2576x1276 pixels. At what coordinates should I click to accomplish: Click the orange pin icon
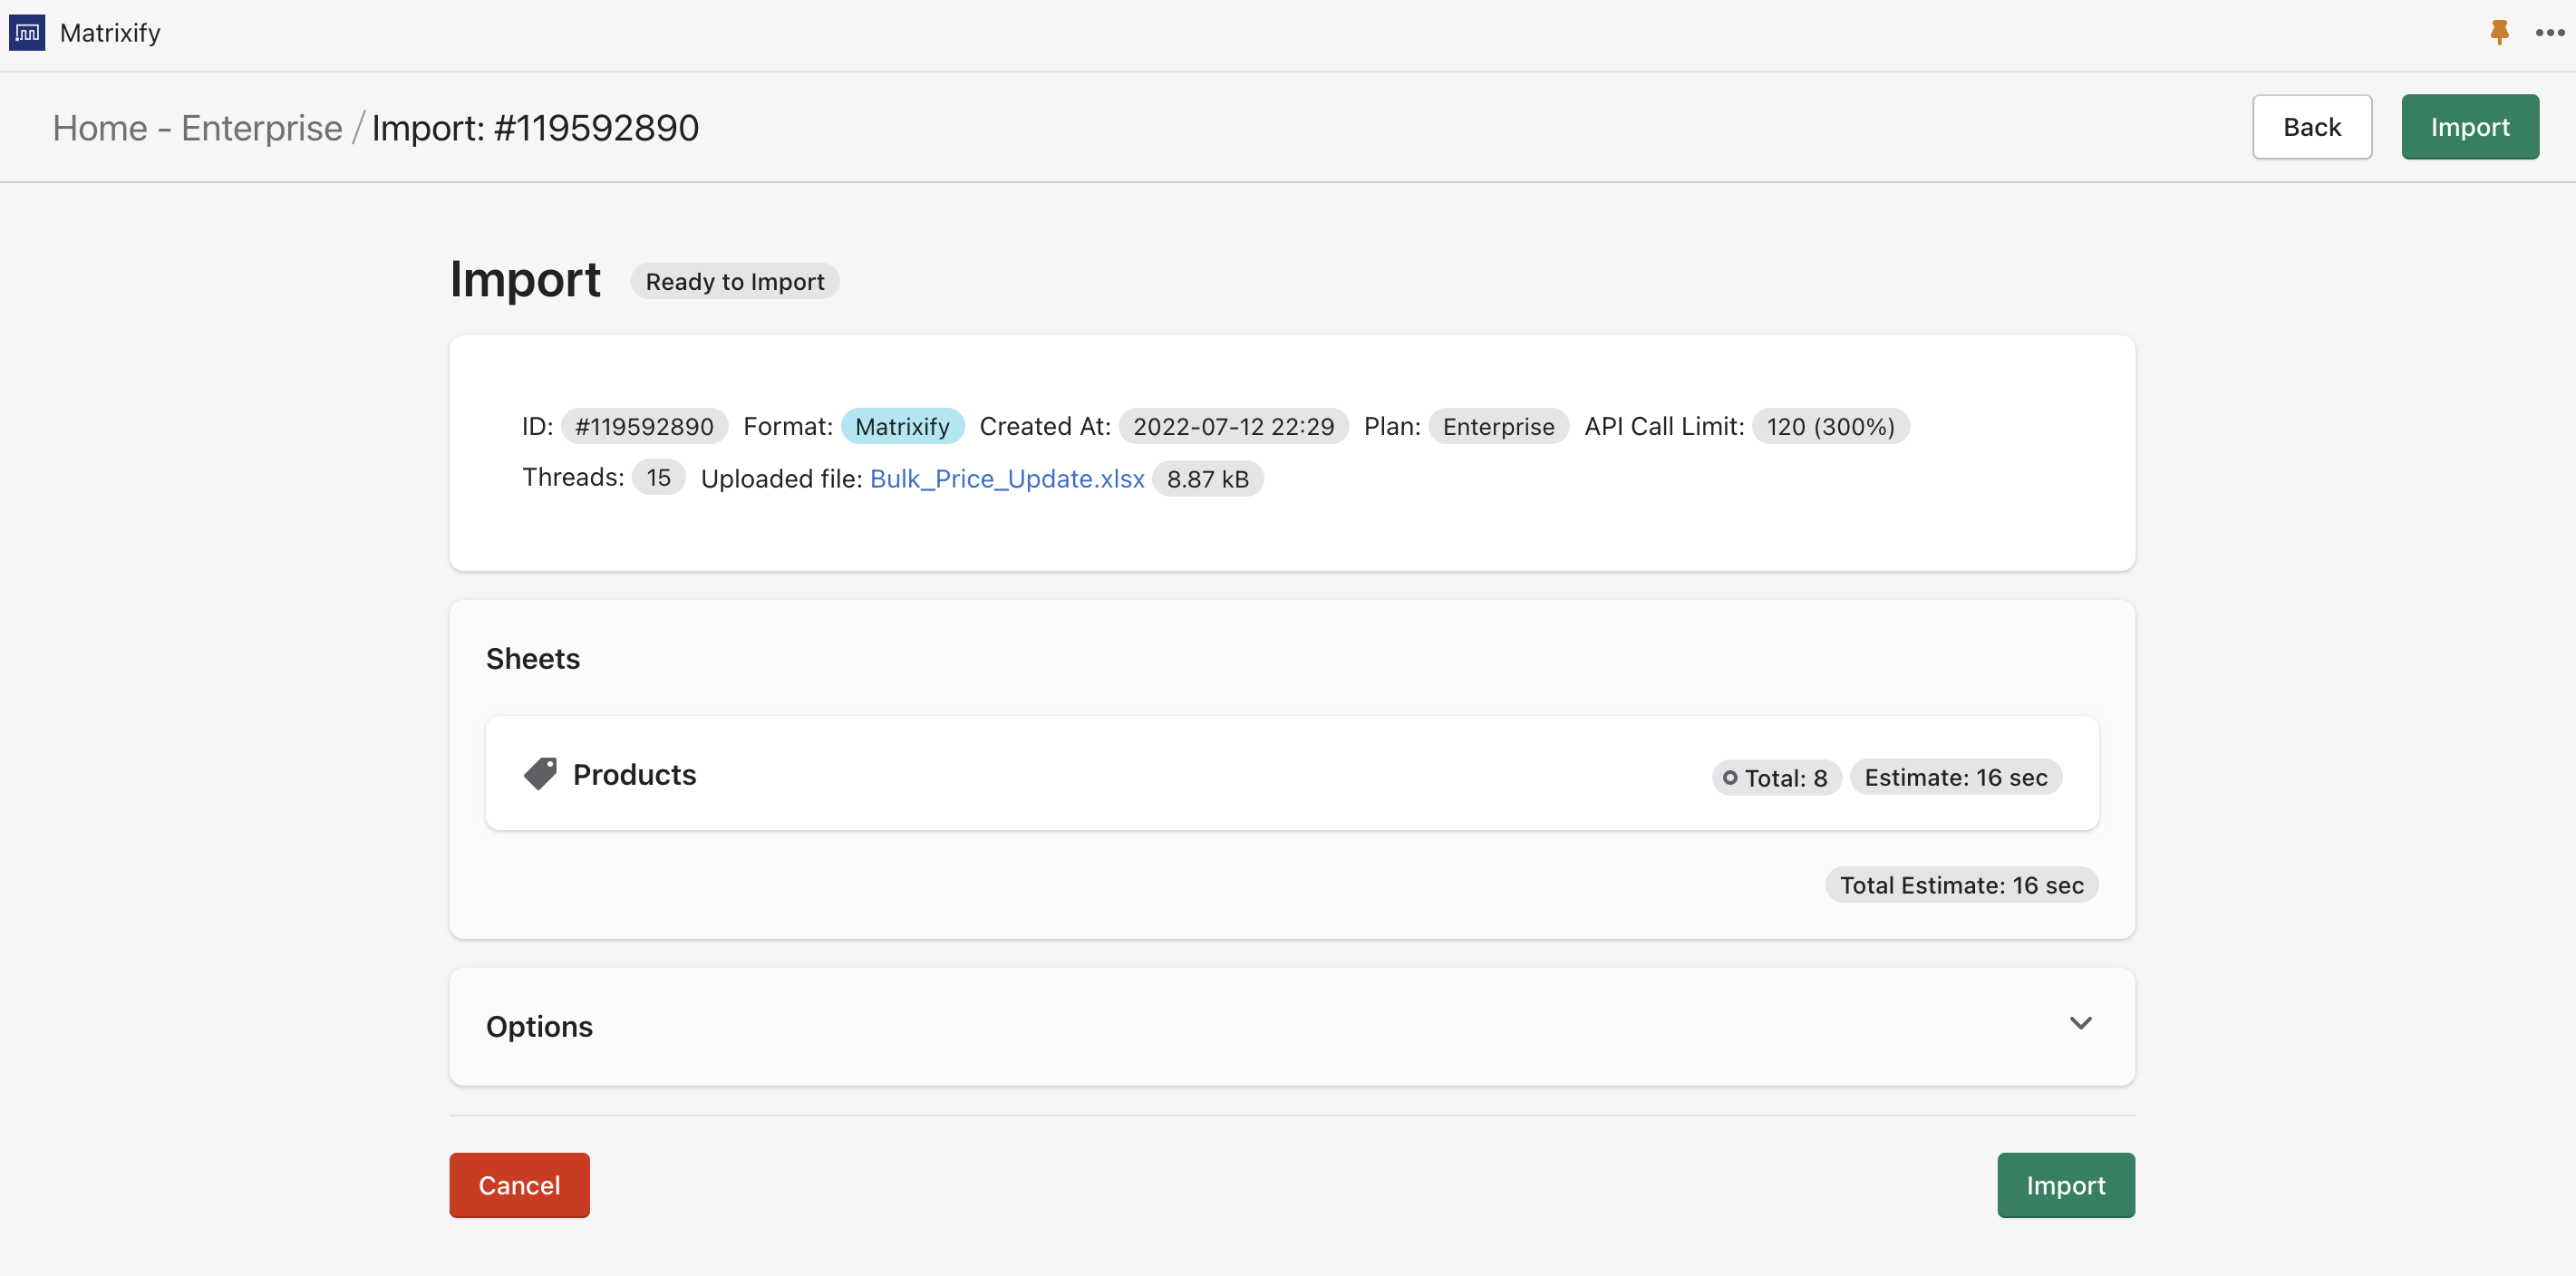(2499, 32)
